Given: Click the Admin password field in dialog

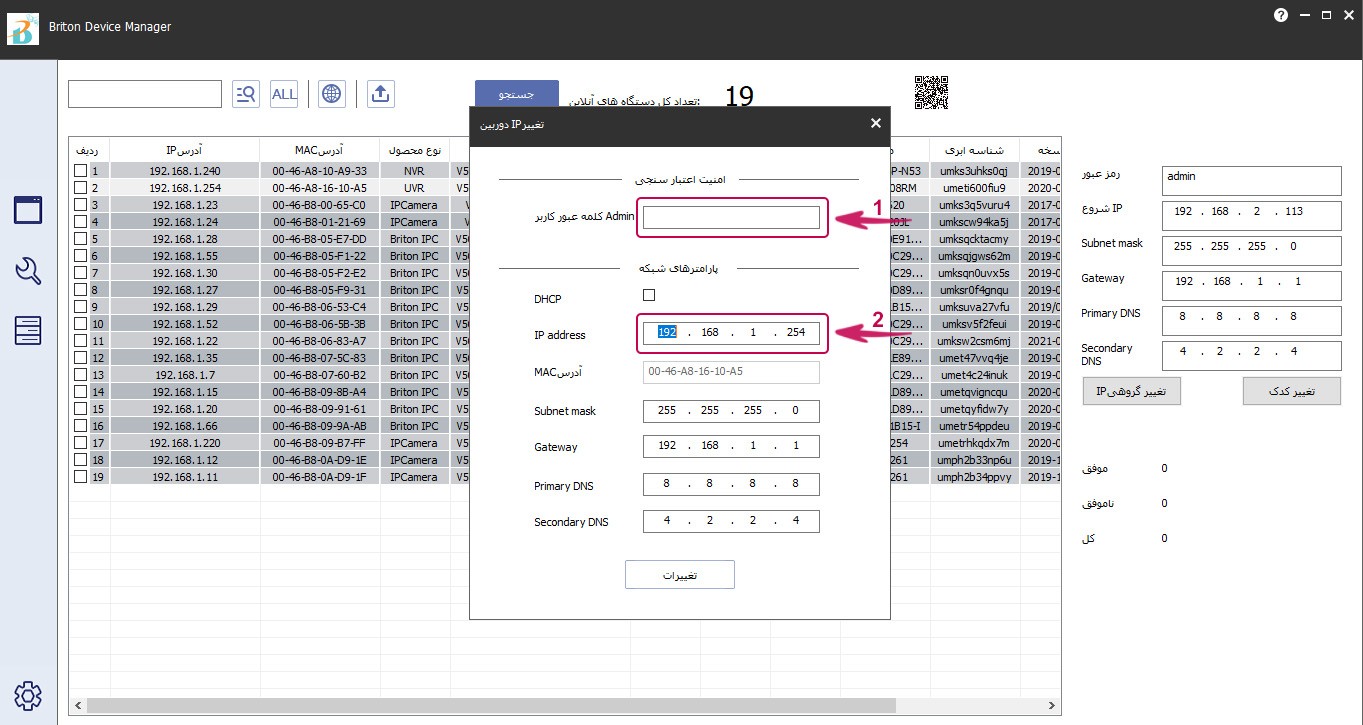Looking at the screenshot, I should point(731,217).
